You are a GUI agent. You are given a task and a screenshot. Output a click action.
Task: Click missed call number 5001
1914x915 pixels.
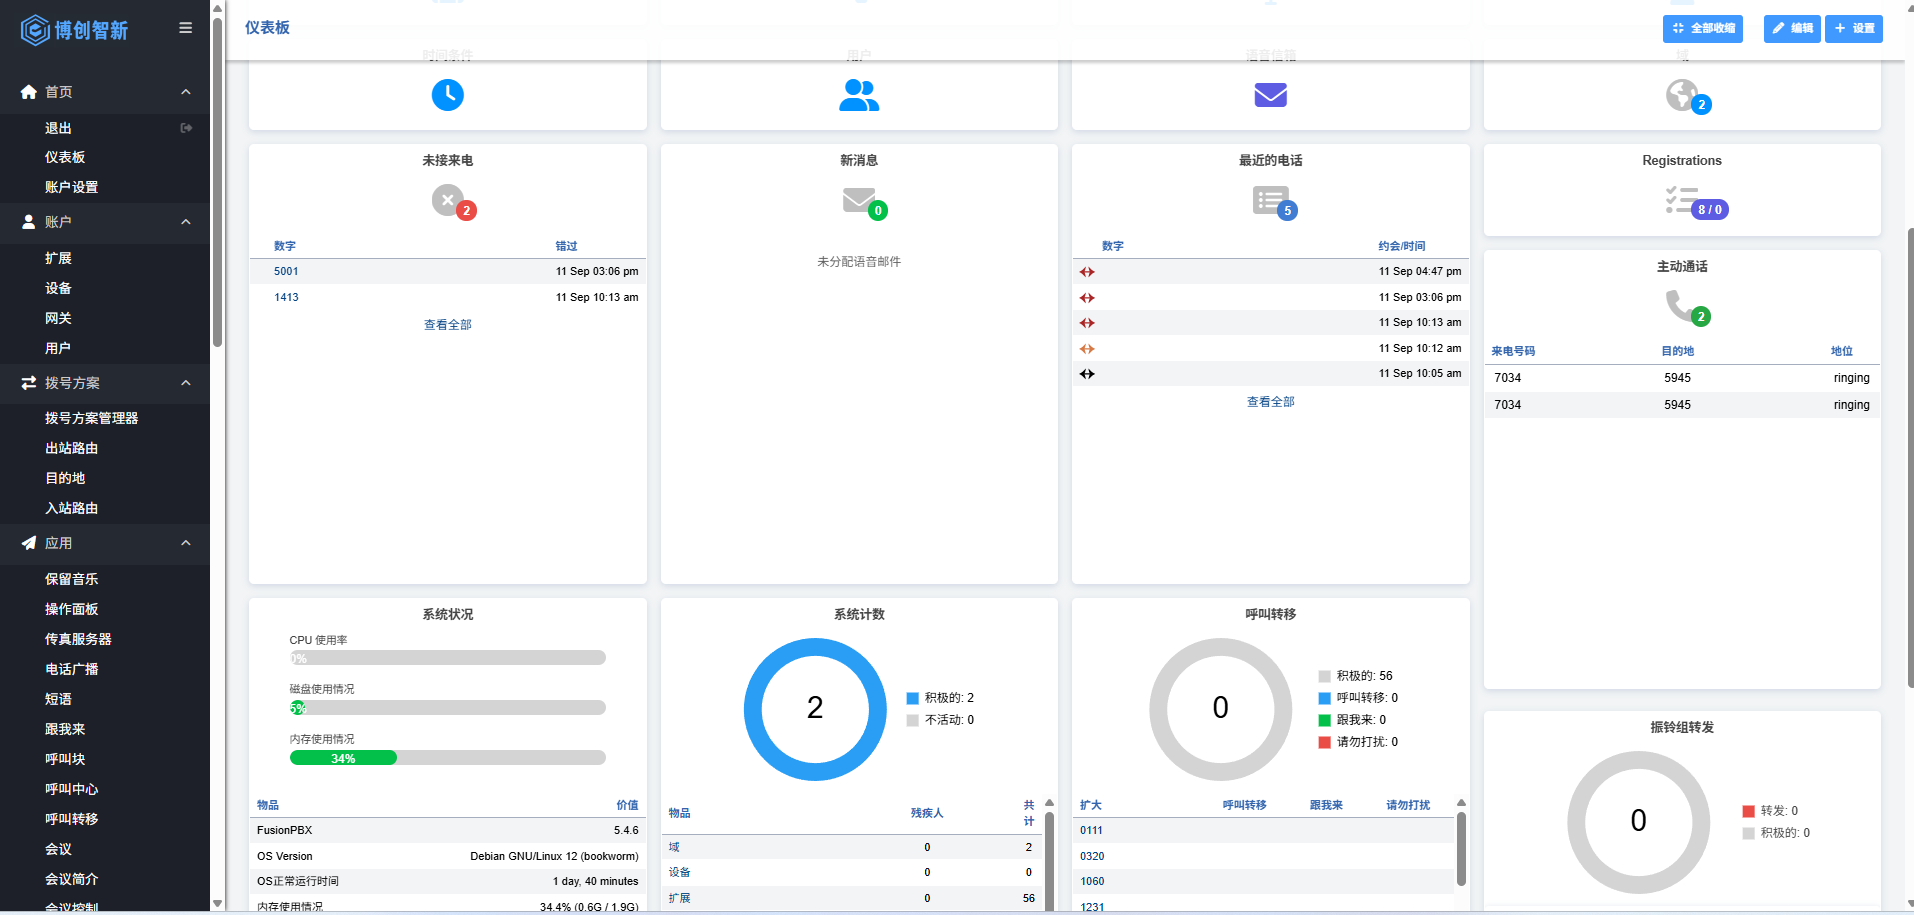[286, 271]
